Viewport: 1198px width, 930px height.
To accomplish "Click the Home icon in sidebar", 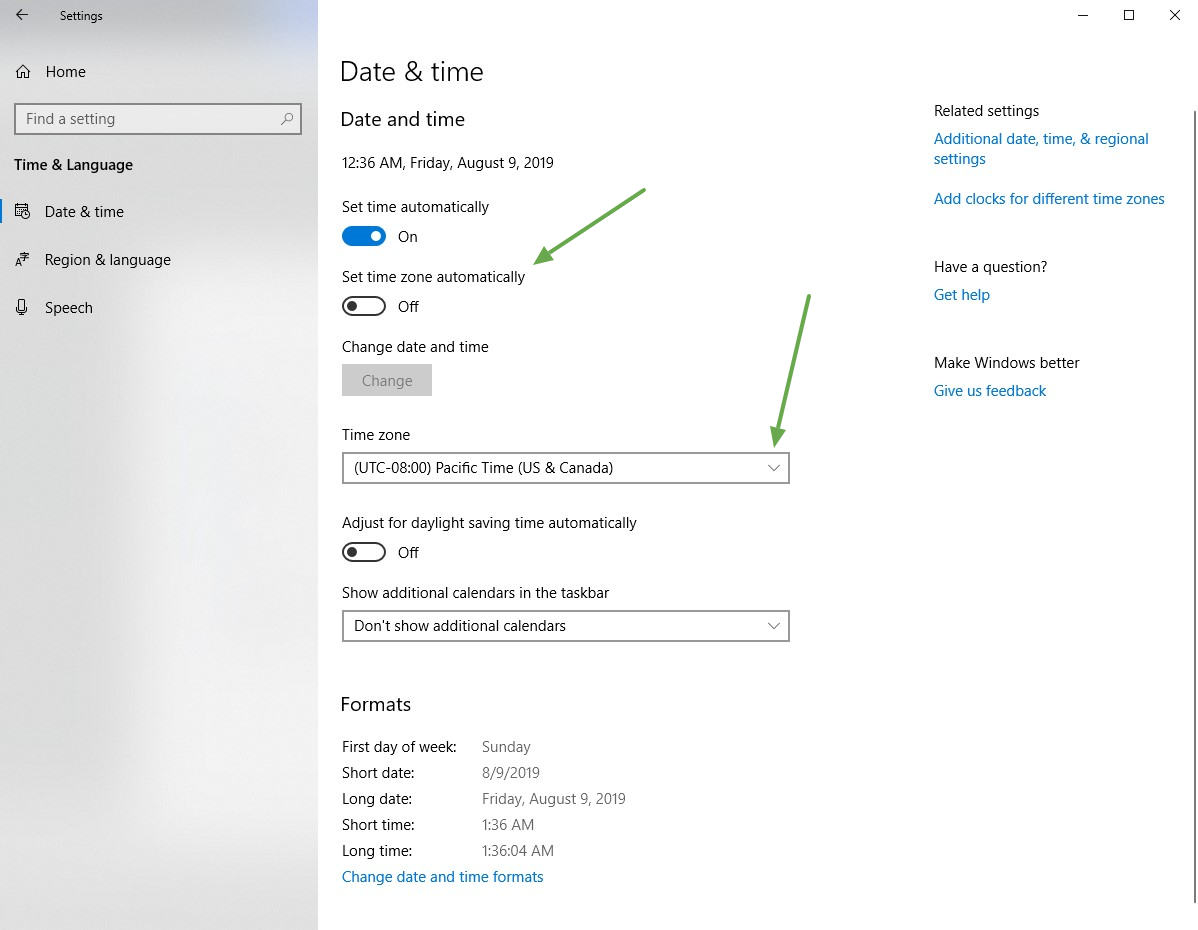I will click(23, 72).
